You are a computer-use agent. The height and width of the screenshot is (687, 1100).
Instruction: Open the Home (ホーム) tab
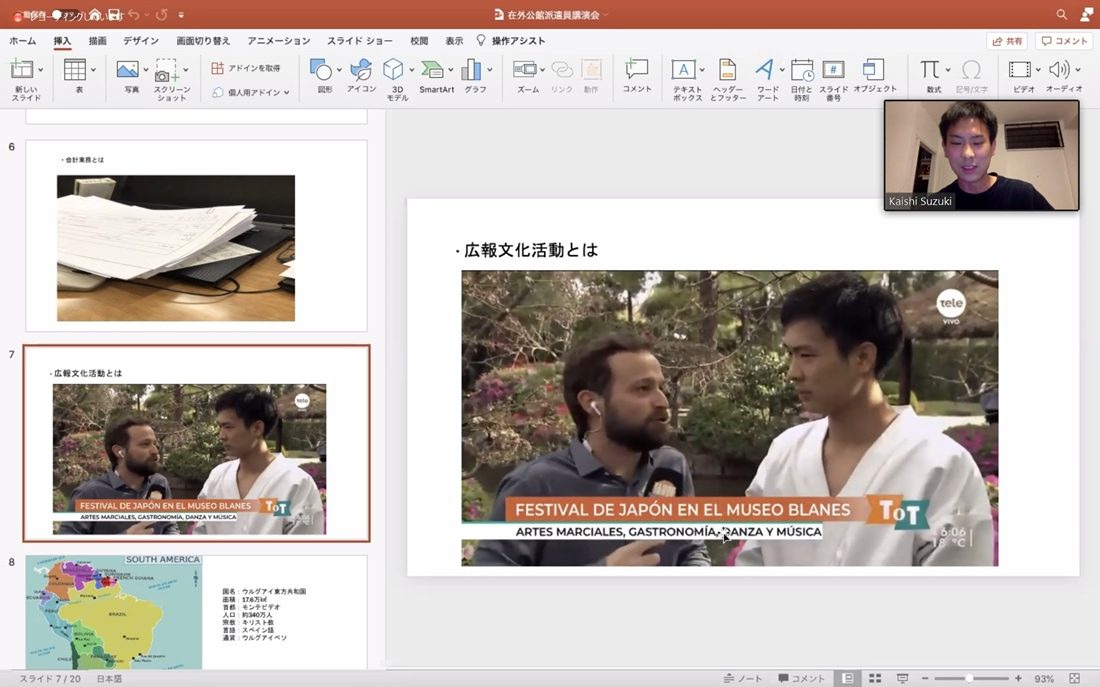[x=22, y=41]
